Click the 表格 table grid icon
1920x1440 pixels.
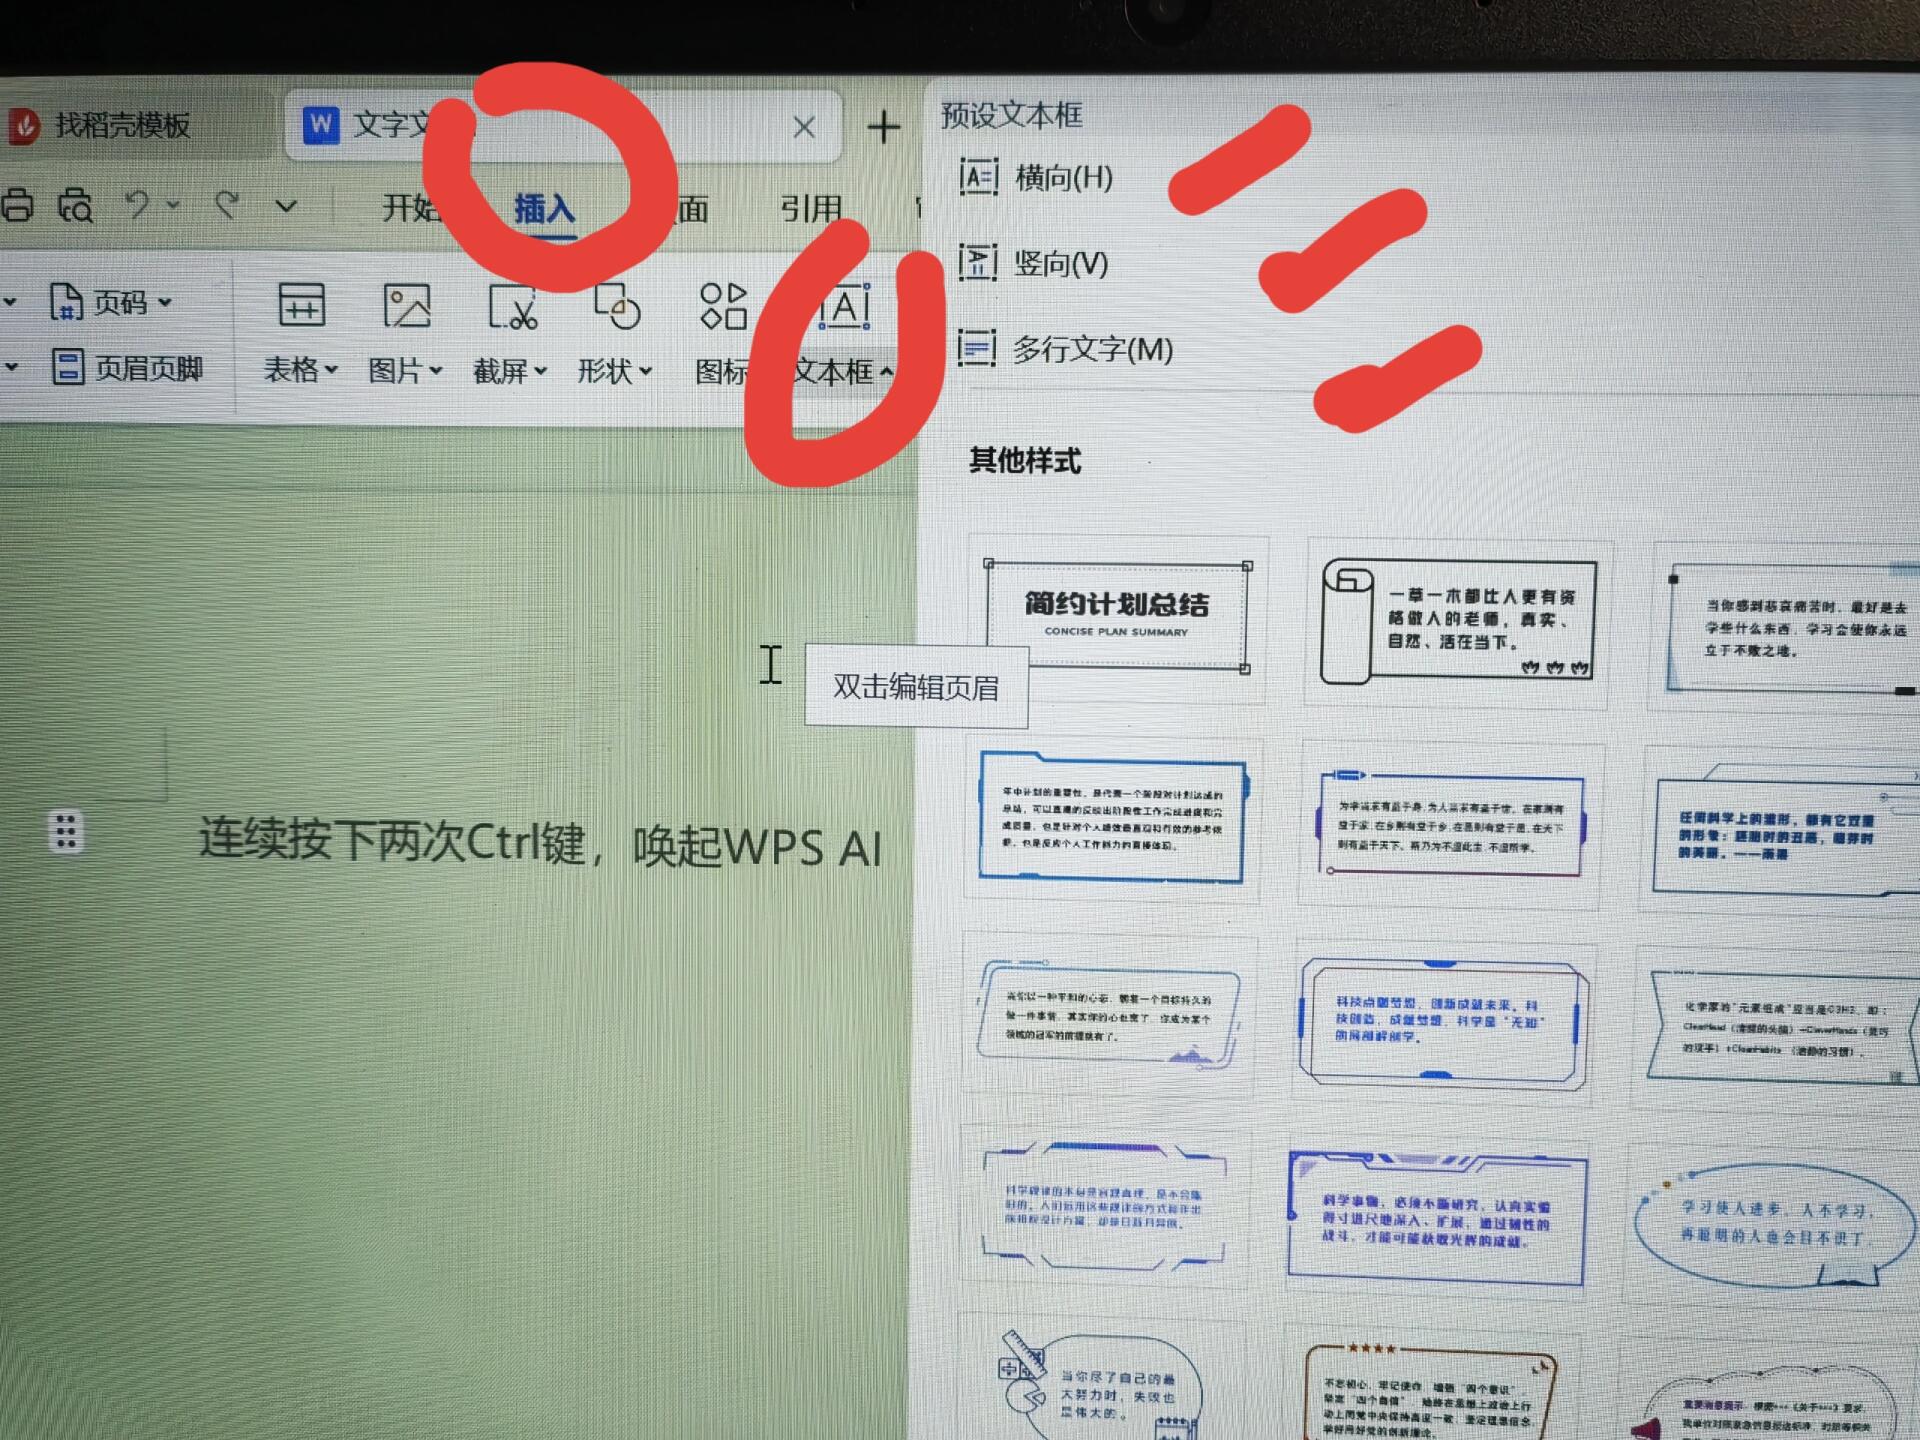pyautogui.click(x=301, y=305)
